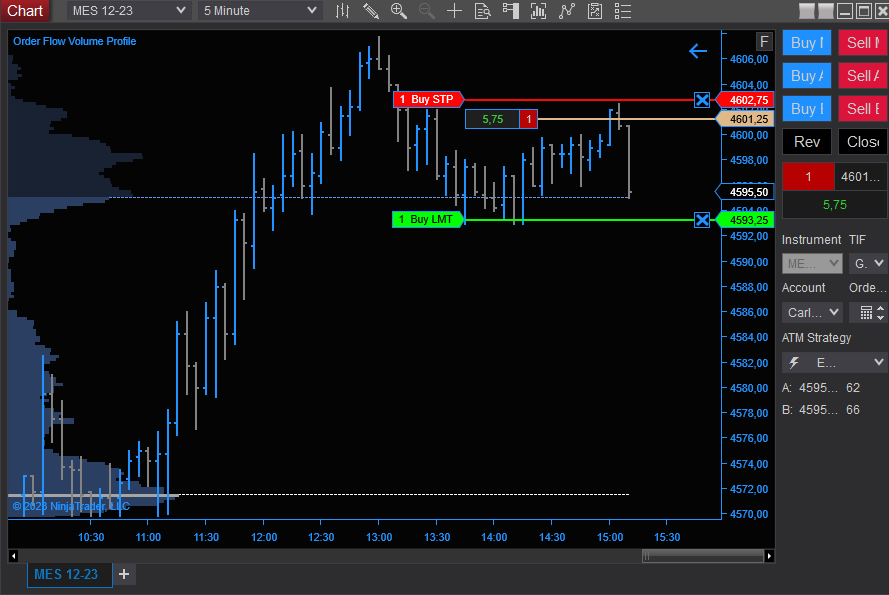Open the Drawing Tools pencil icon
Viewport: 889px width, 595px height.
[371, 11]
